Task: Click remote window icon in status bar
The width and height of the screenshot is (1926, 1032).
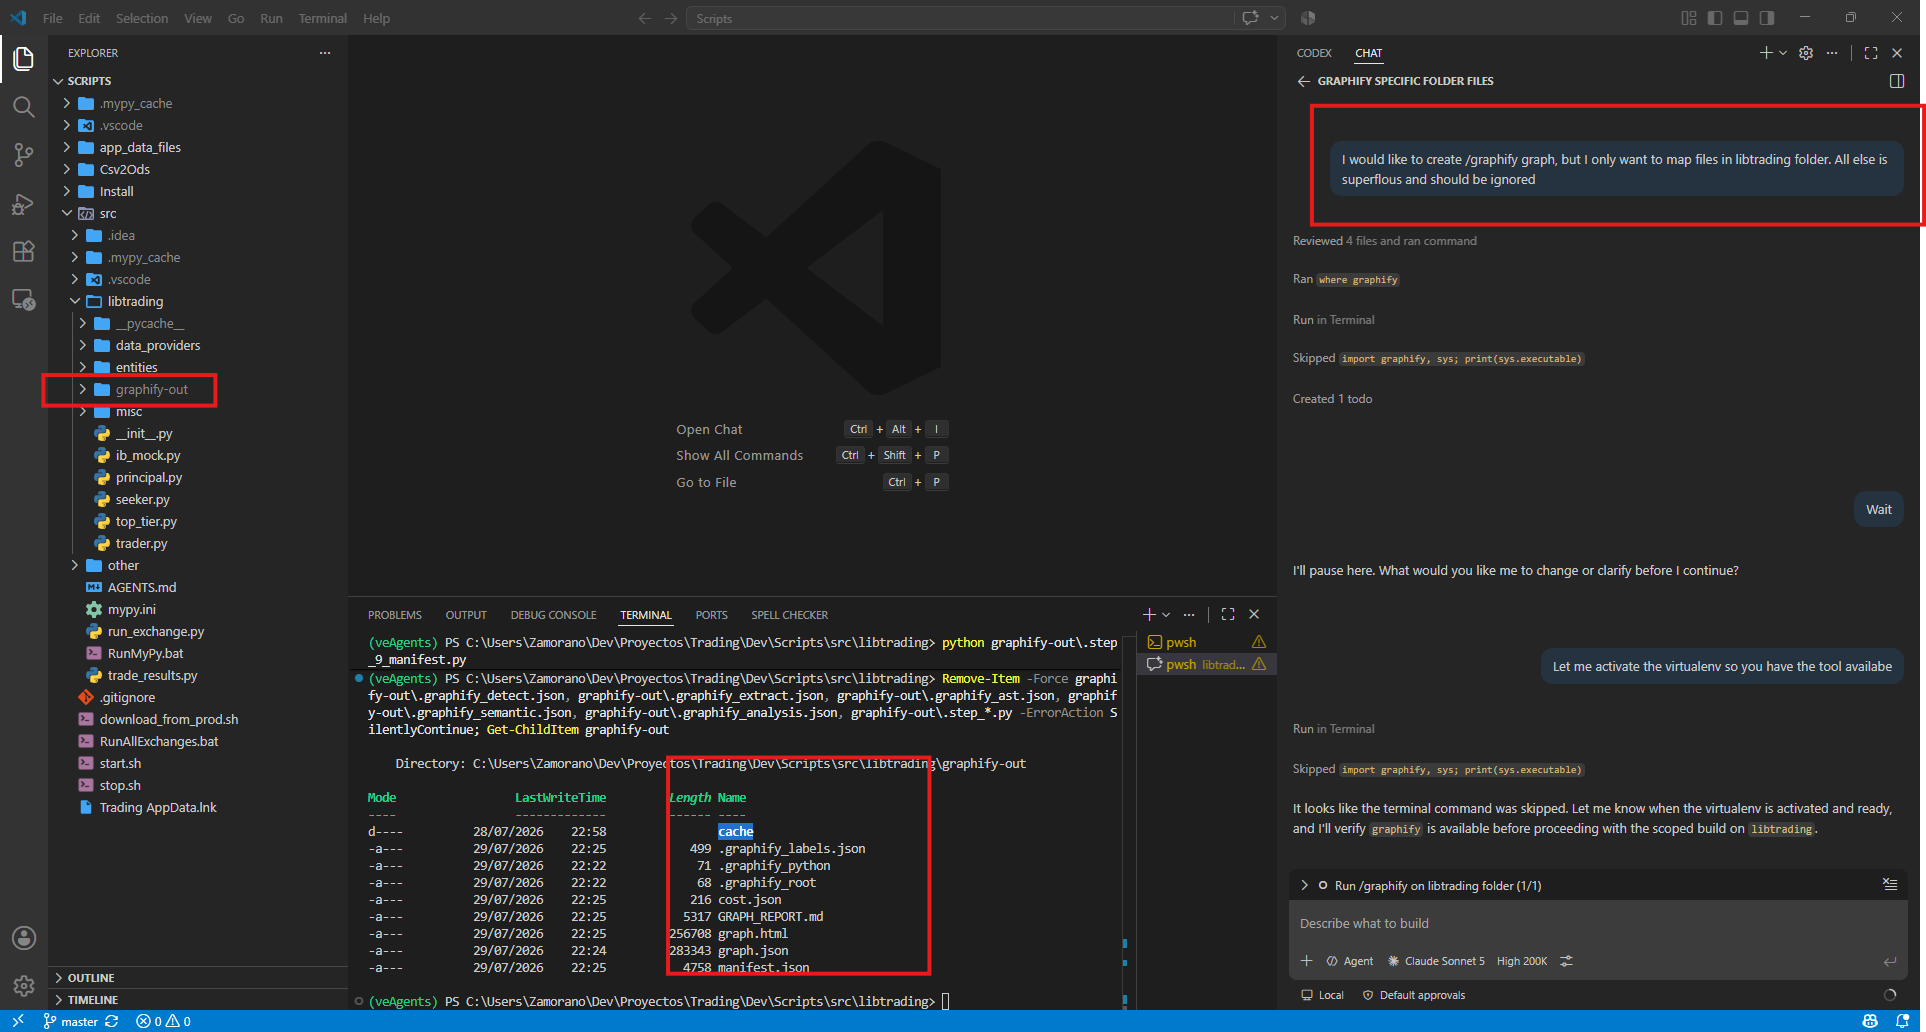Action: point(18,1021)
